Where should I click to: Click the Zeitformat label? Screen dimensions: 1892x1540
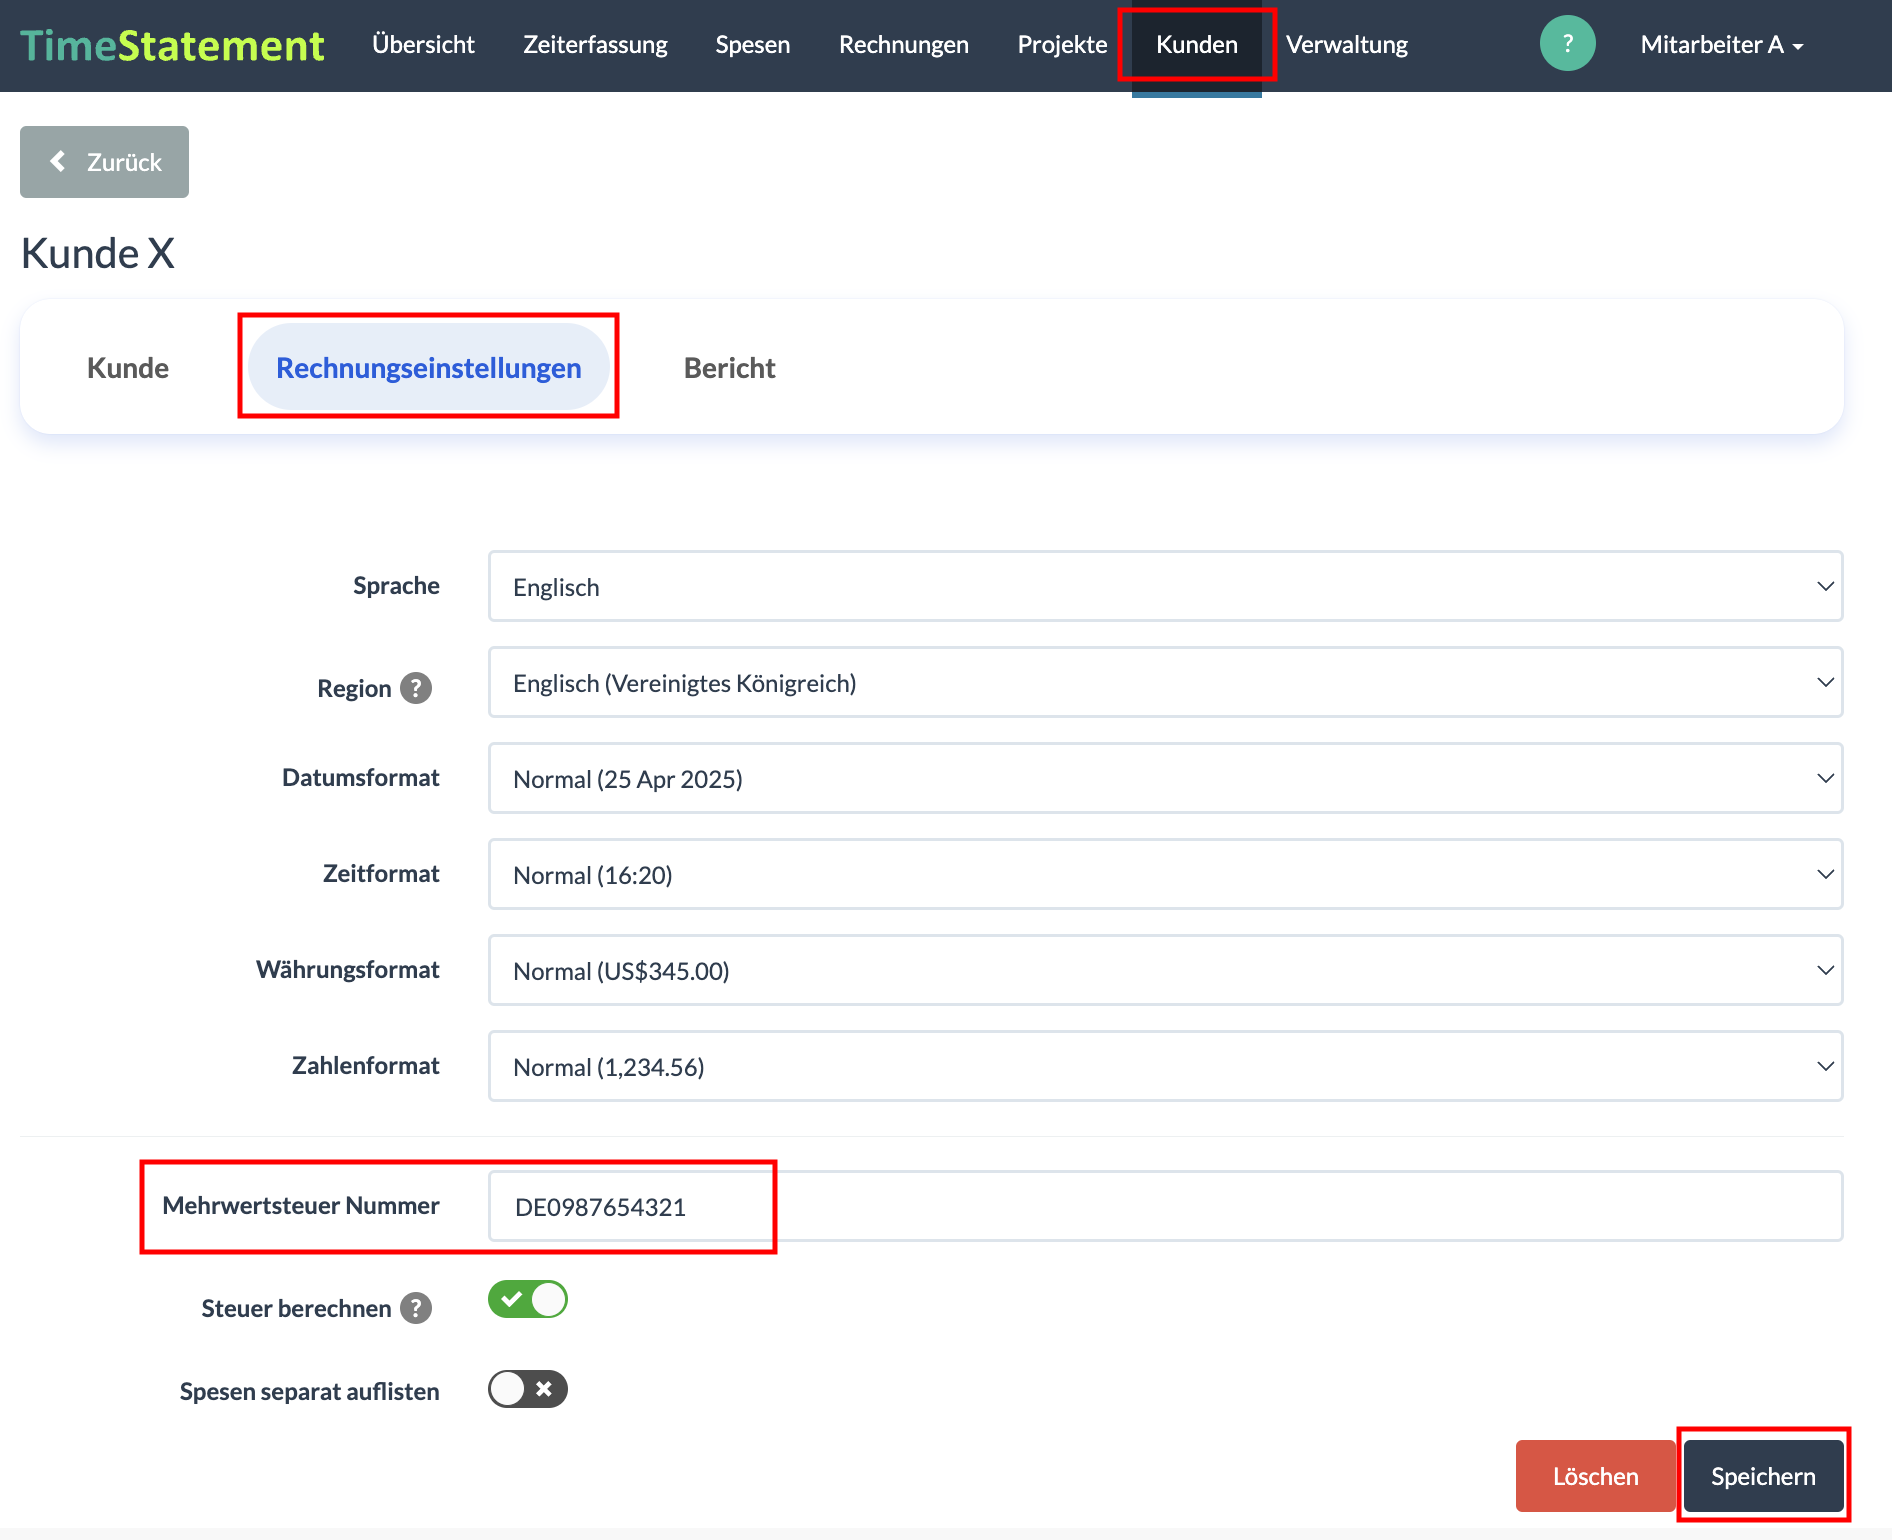pyautogui.click(x=381, y=874)
